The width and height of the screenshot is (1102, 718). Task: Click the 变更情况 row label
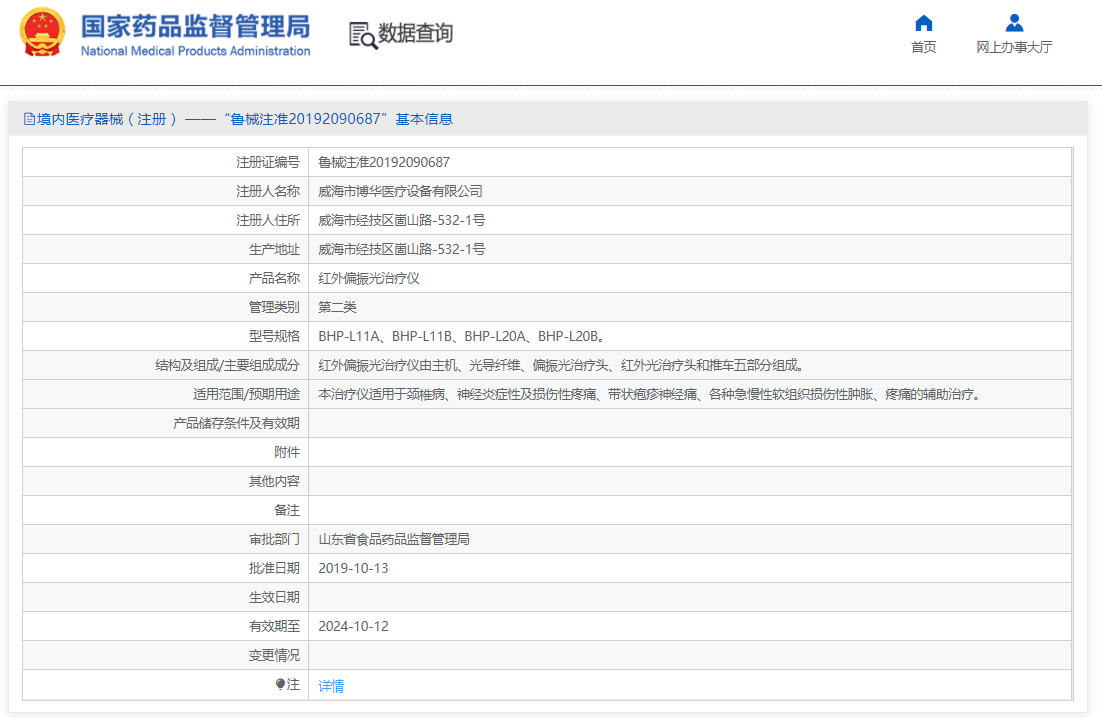click(274, 655)
